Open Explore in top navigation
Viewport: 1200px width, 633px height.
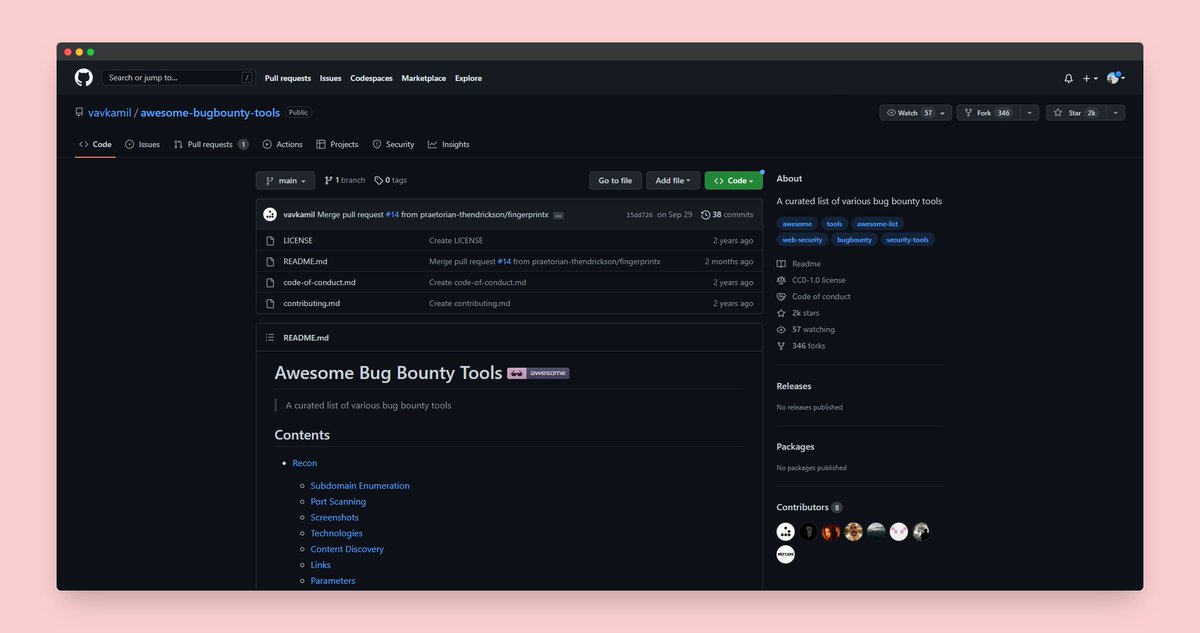pos(468,78)
